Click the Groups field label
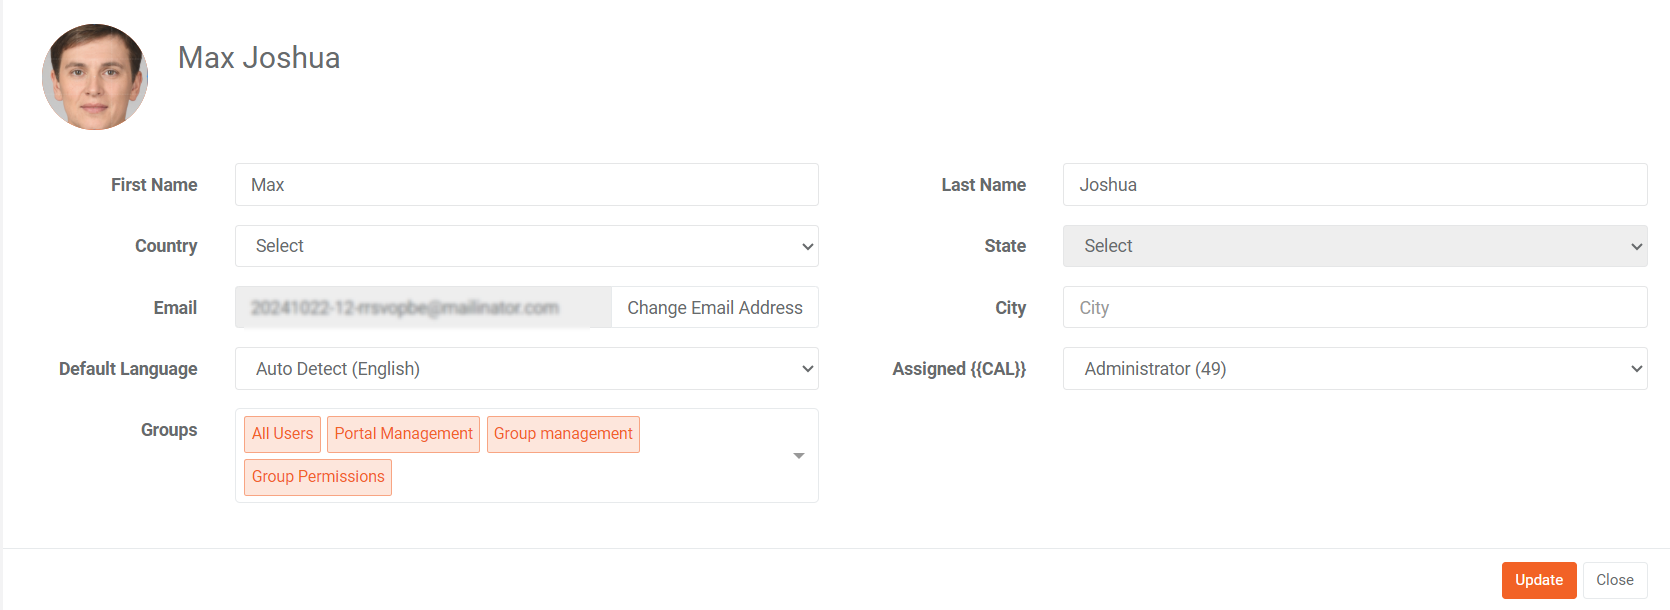Viewport: 1670px width, 610px height. click(169, 430)
